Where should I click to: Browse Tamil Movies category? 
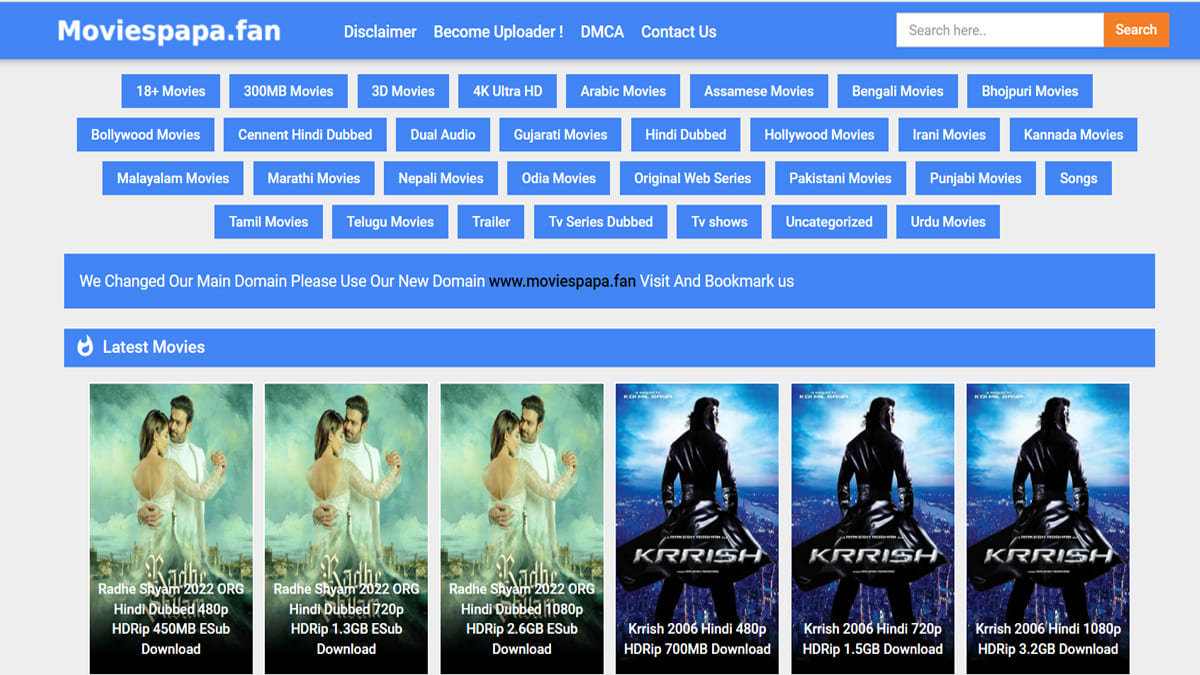(x=269, y=222)
